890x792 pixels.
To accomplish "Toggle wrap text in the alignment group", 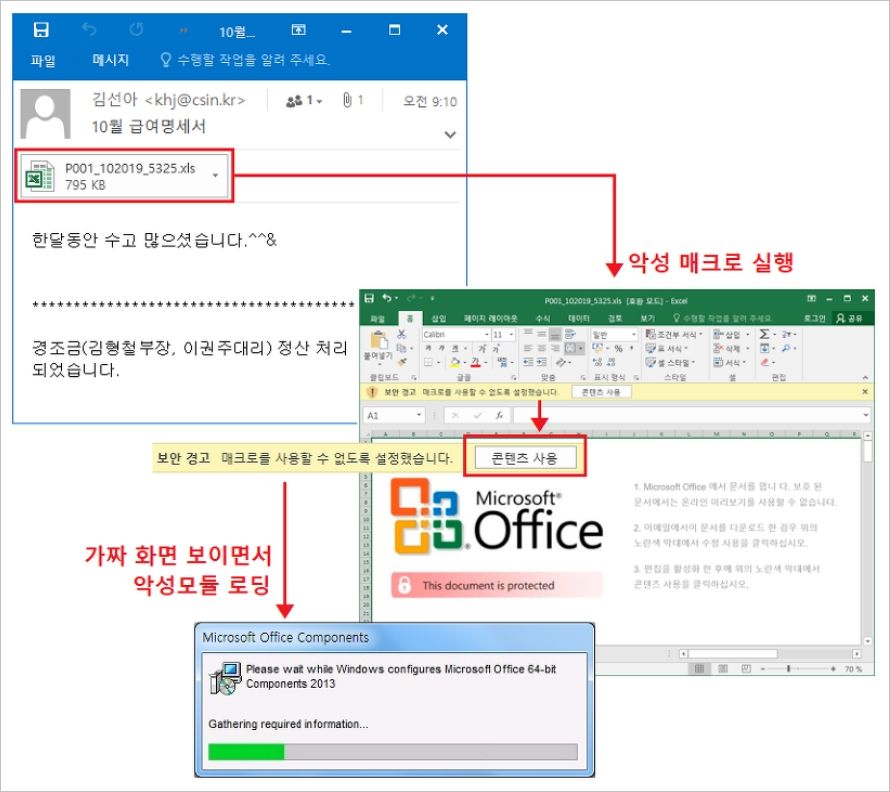I will pos(570,334).
